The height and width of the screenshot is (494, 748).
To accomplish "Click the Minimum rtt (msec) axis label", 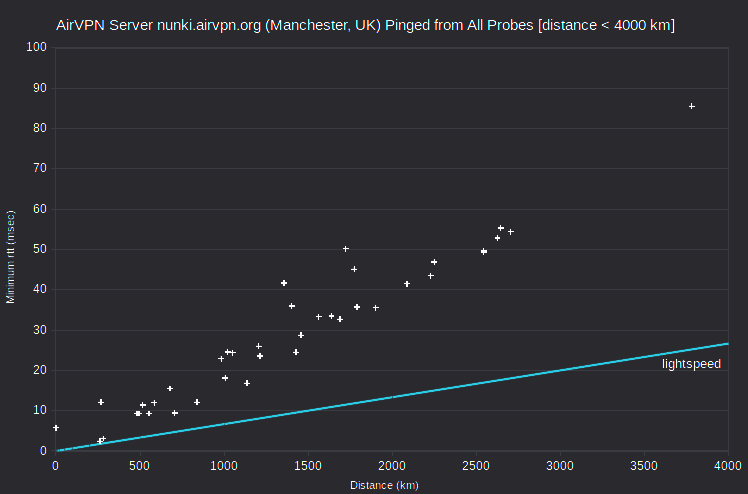I will click(10, 257).
